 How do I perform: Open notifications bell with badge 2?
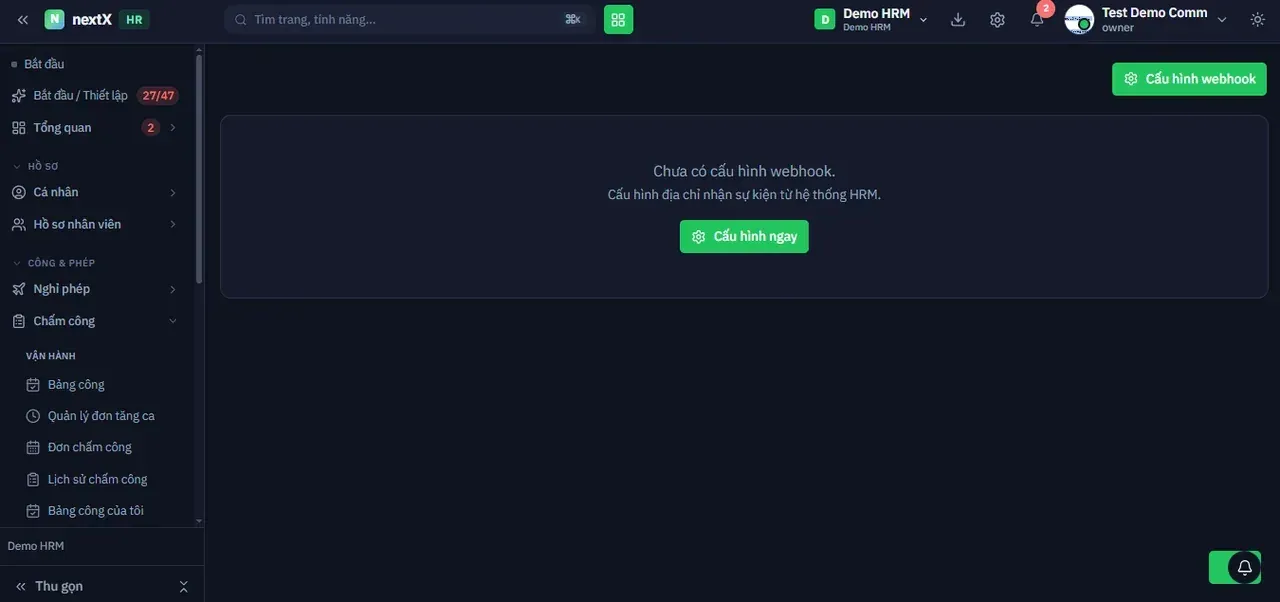click(x=1037, y=19)
